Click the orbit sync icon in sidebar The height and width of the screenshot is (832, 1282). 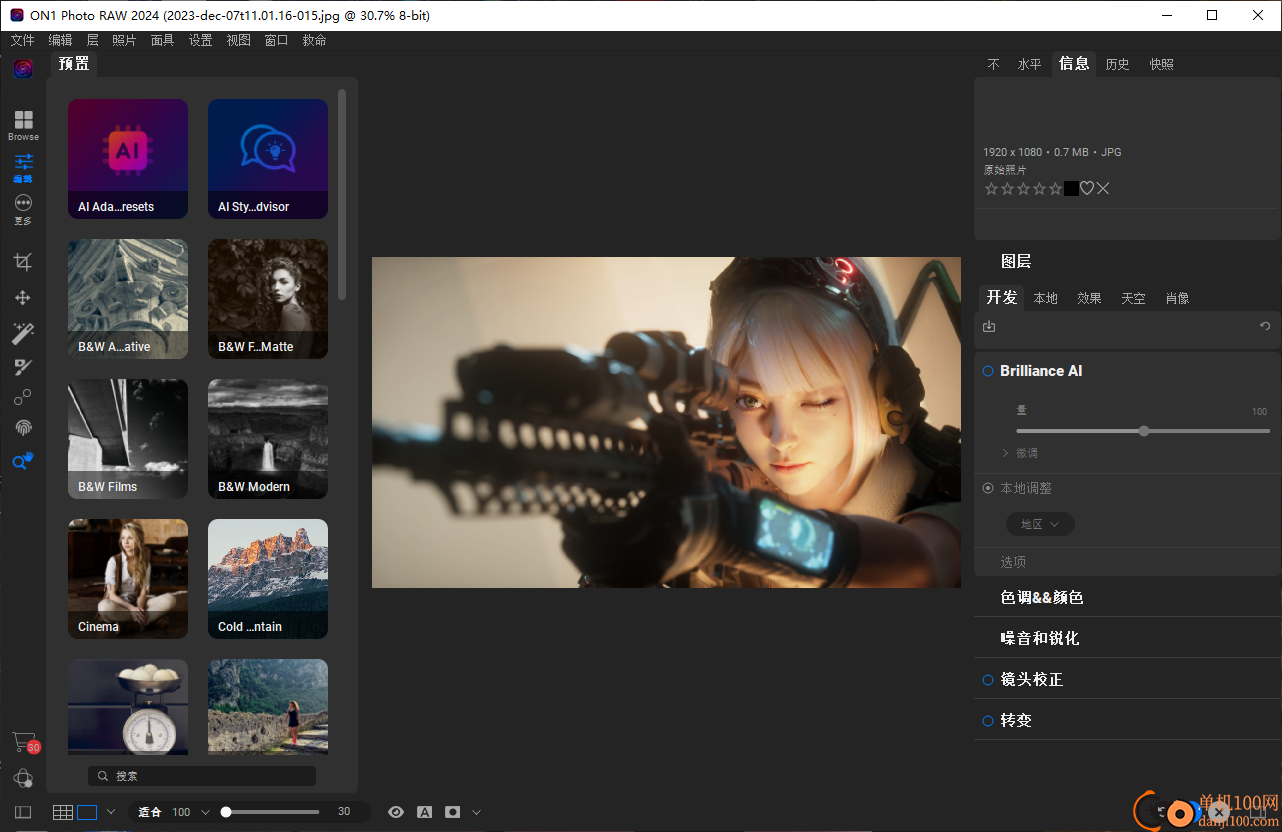[x=23, y=778]
